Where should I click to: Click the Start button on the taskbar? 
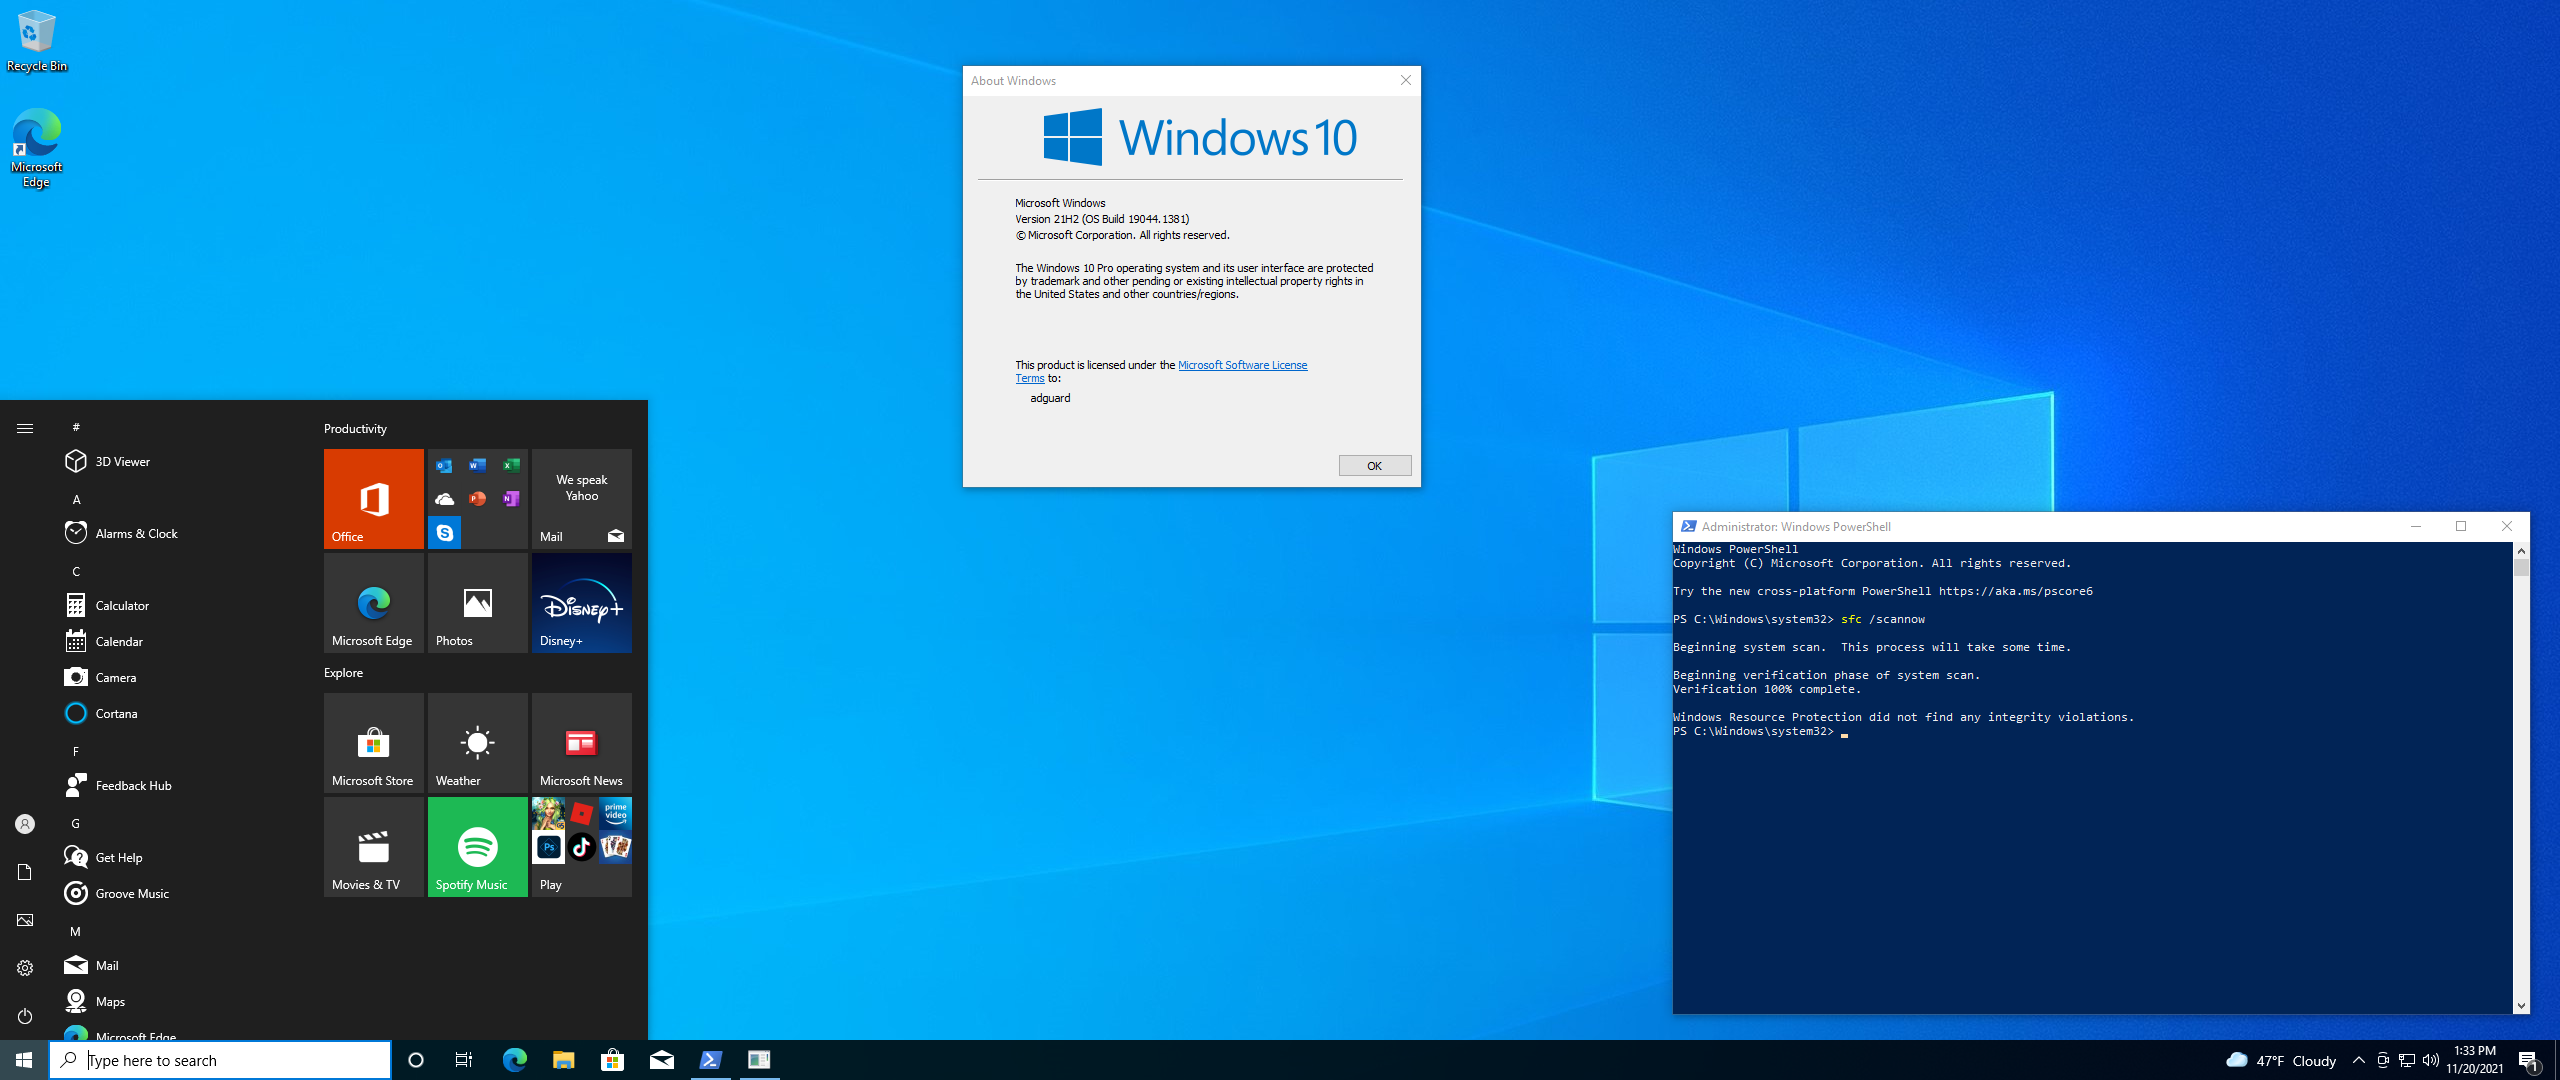24,1060
